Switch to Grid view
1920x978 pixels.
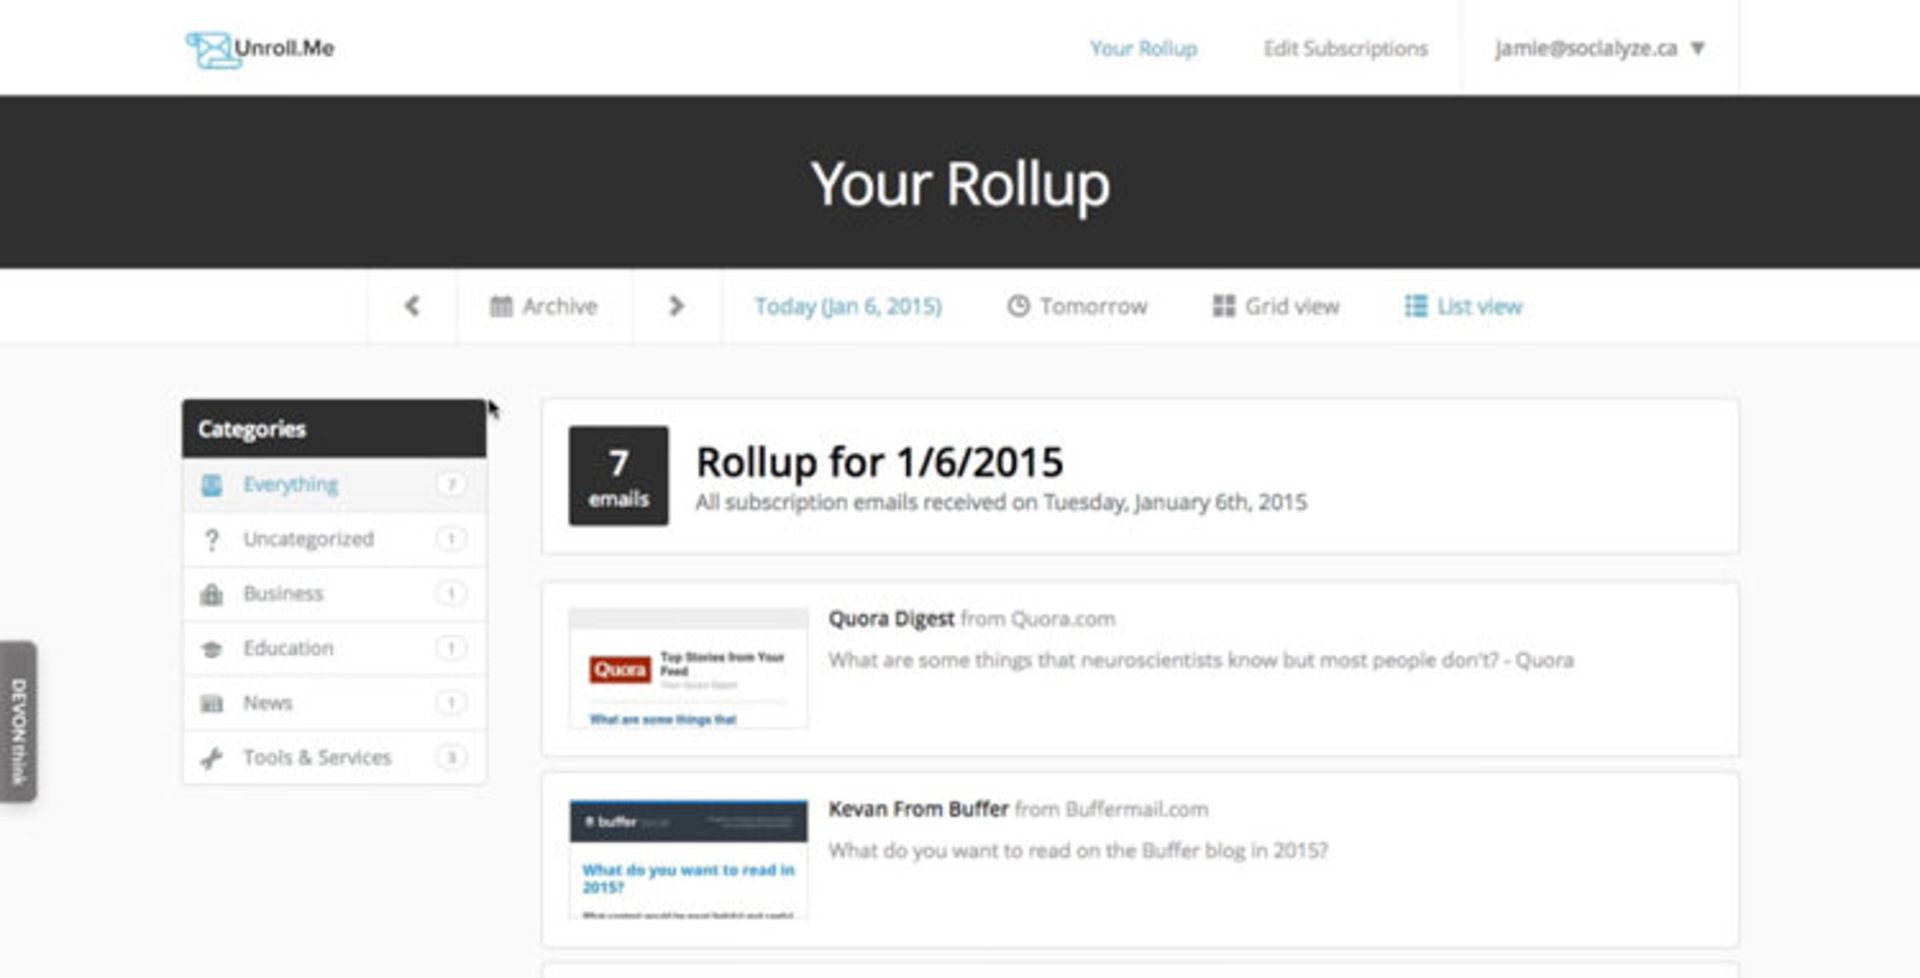[1276, 306]
